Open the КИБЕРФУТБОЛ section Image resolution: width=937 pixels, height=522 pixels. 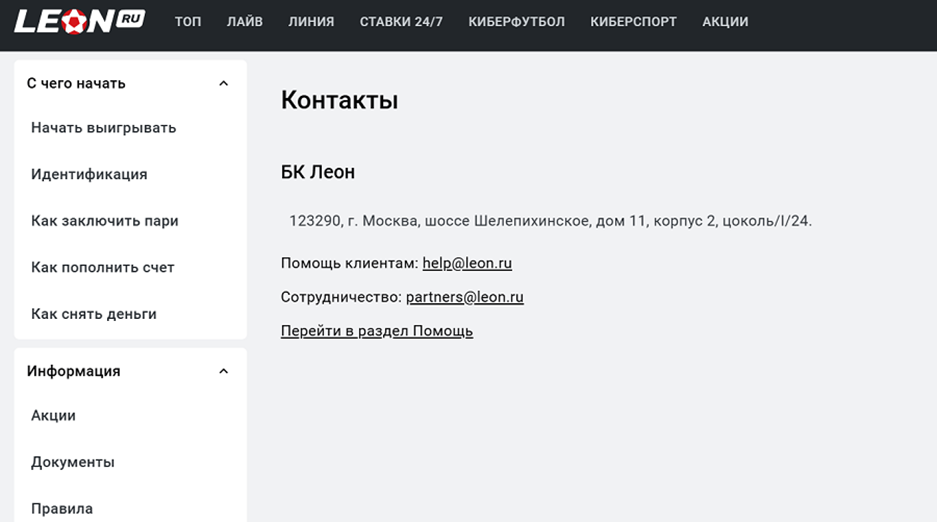tap(516, 22)
